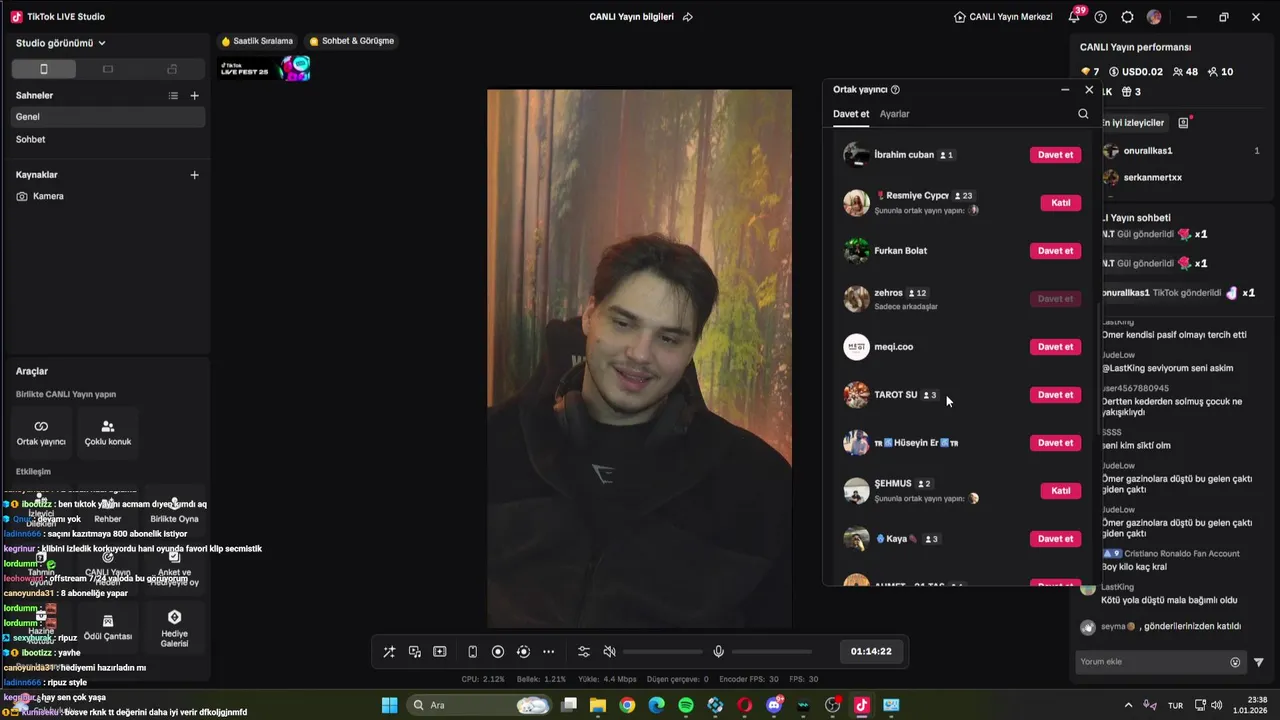Toggle the muted speaker icon
This screenshot has height=720, width=1280.
[609, 651]
